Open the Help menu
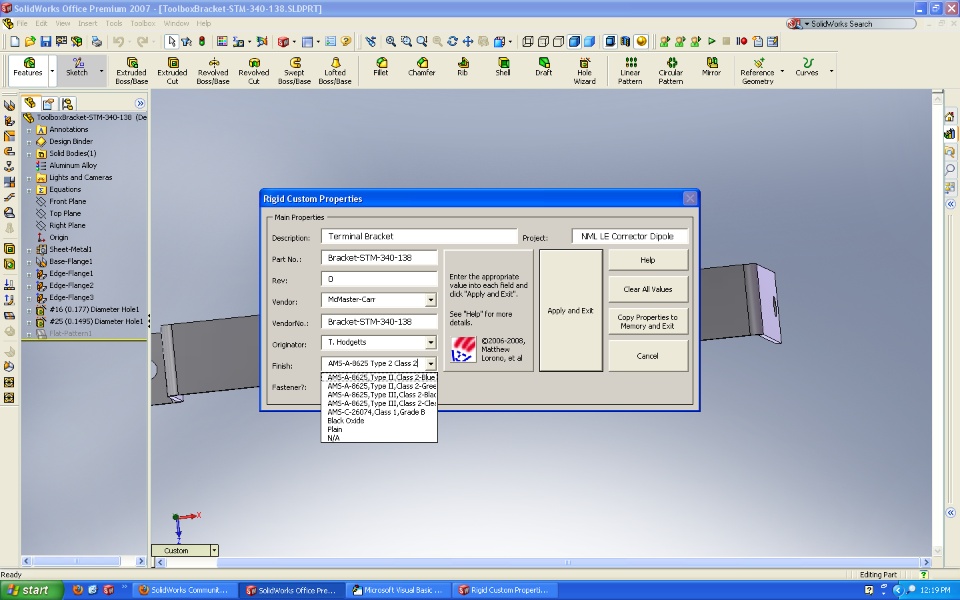Viewport: 960px width, 600px height. (204, 23)
